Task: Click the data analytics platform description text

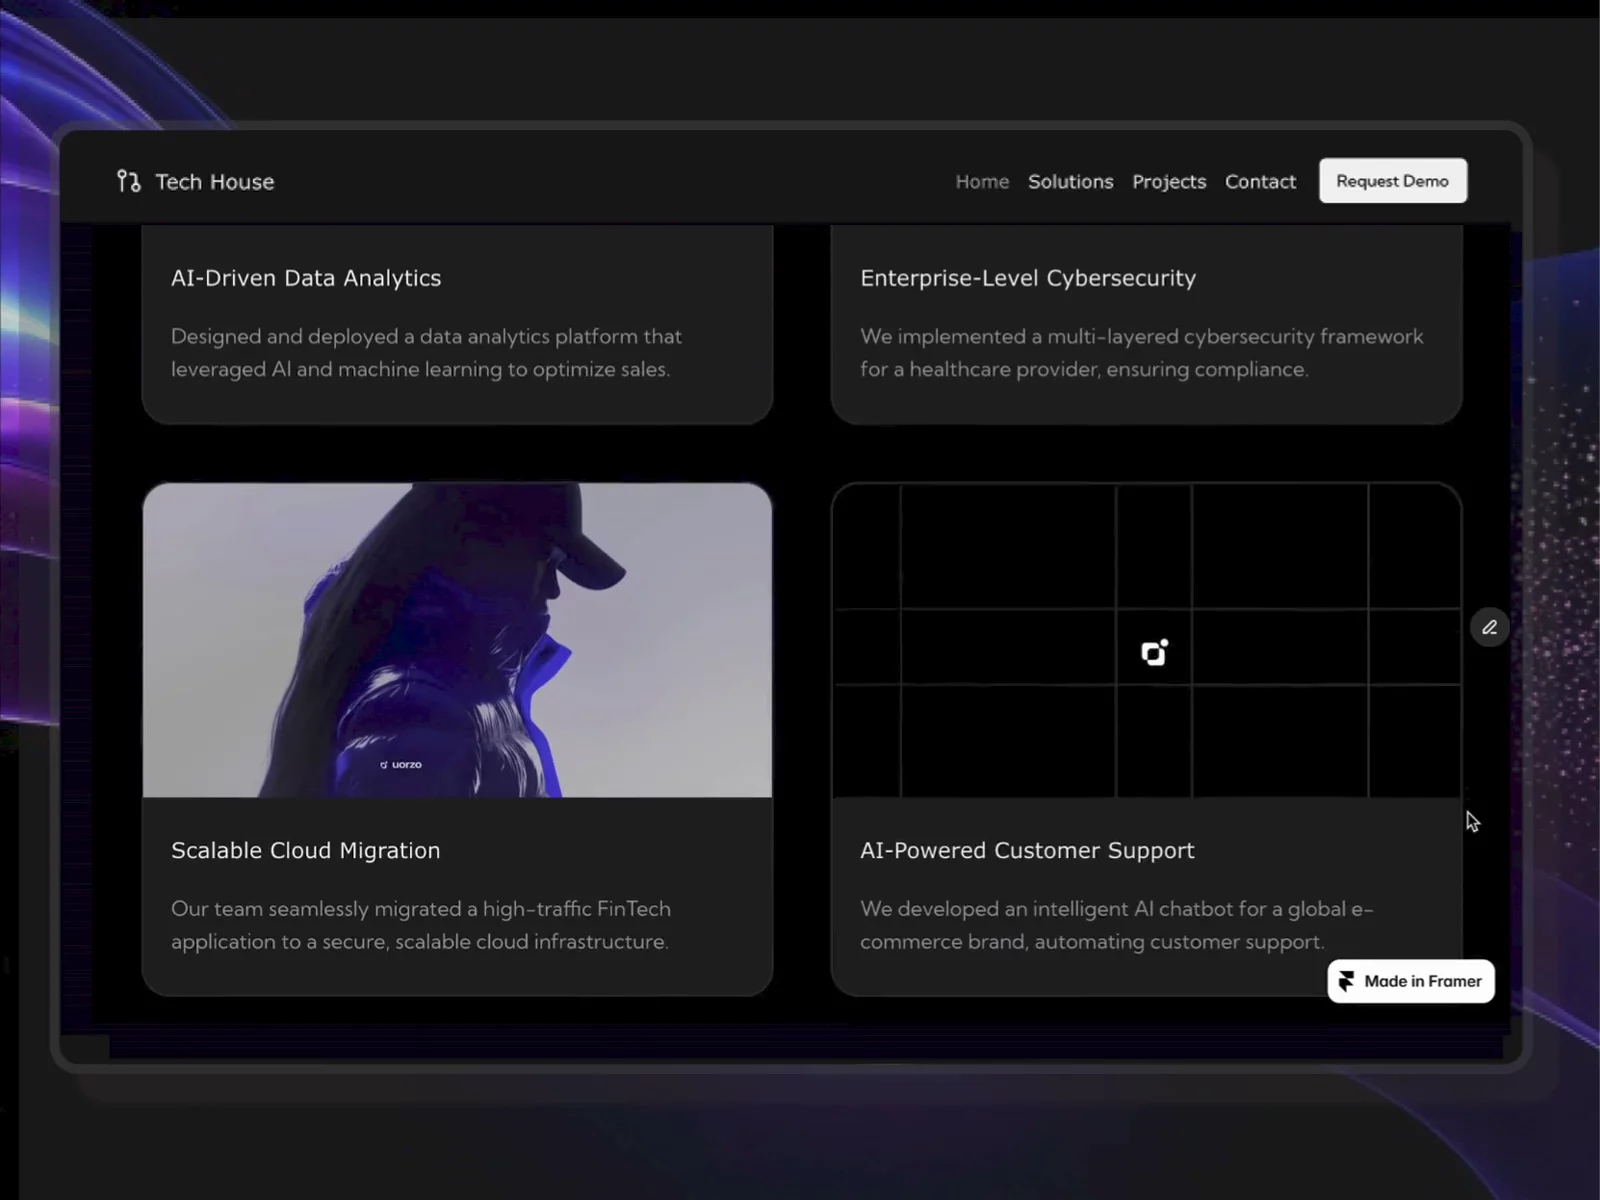Action: [426, 352]
